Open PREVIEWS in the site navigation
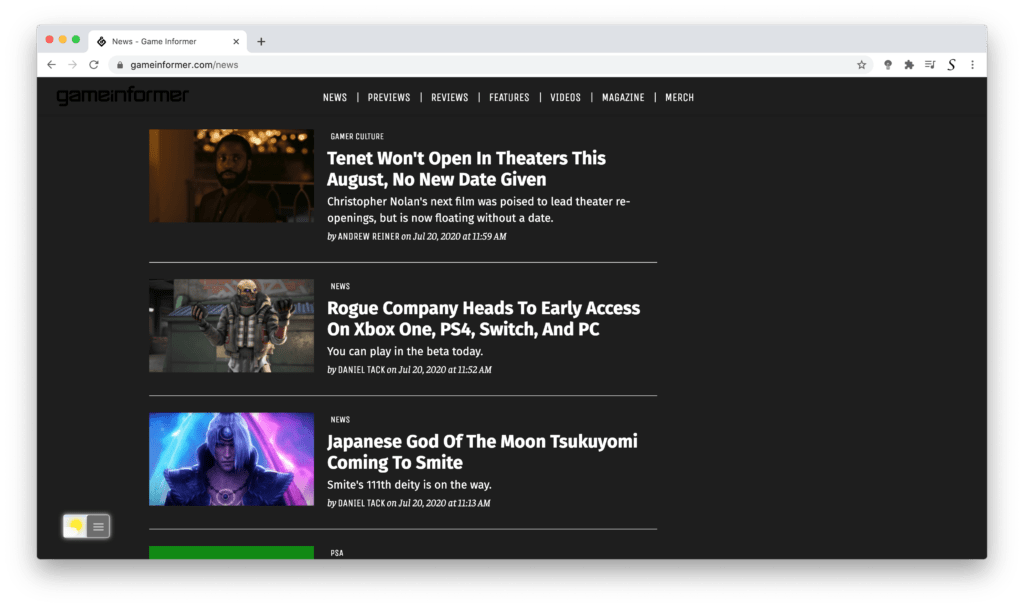The height and width of the screenshot is (608, 1024). coord(389,97)
